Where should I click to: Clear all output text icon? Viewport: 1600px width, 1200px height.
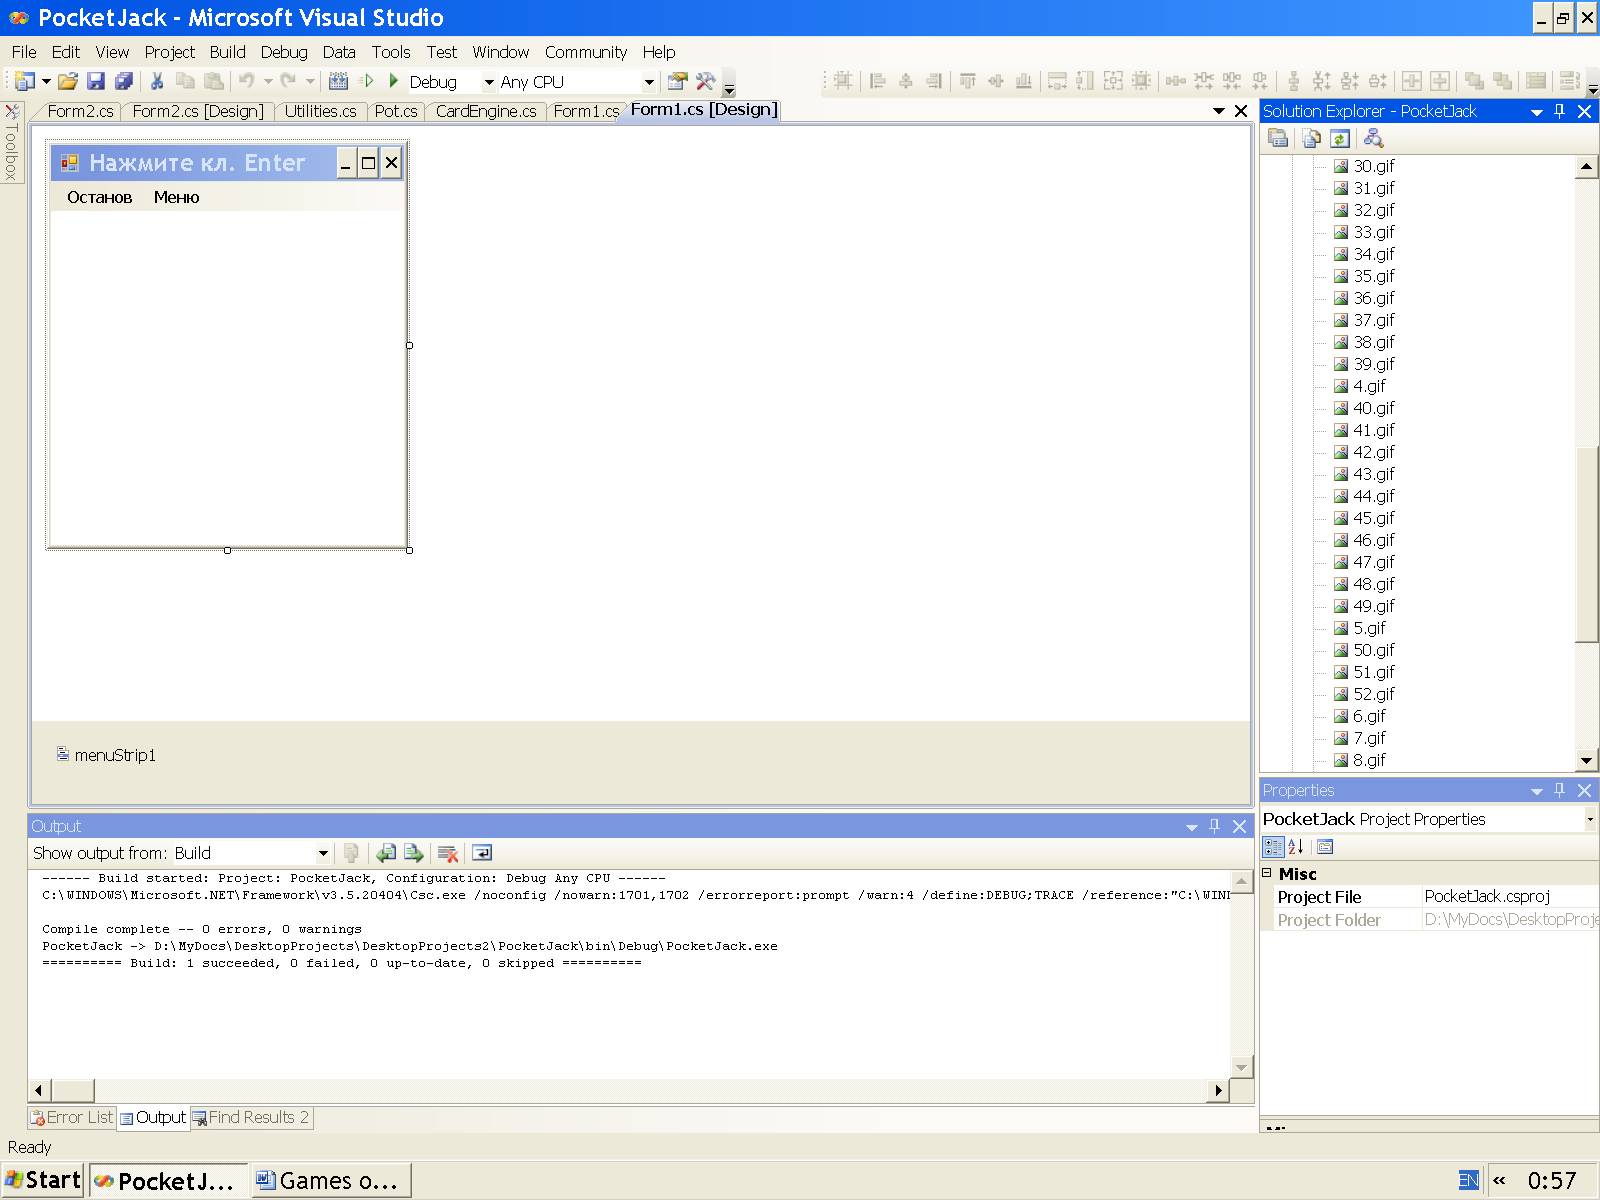click(x=448, y=853)
